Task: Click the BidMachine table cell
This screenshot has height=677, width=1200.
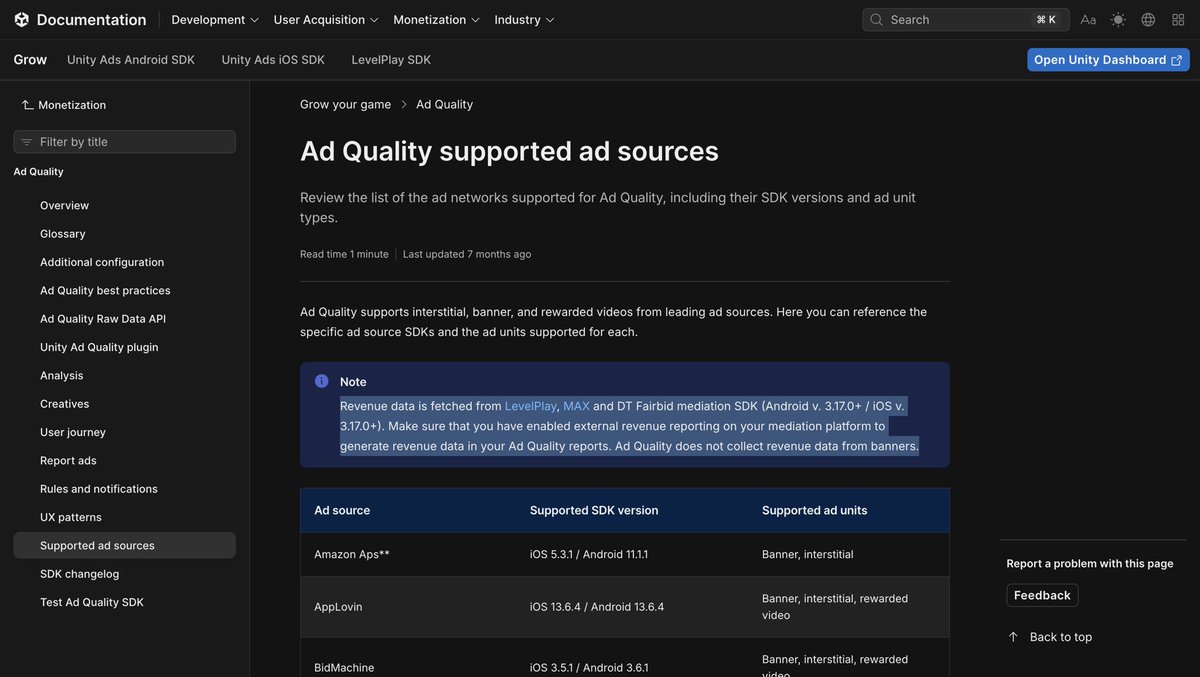Action: (x=344, y=667)
